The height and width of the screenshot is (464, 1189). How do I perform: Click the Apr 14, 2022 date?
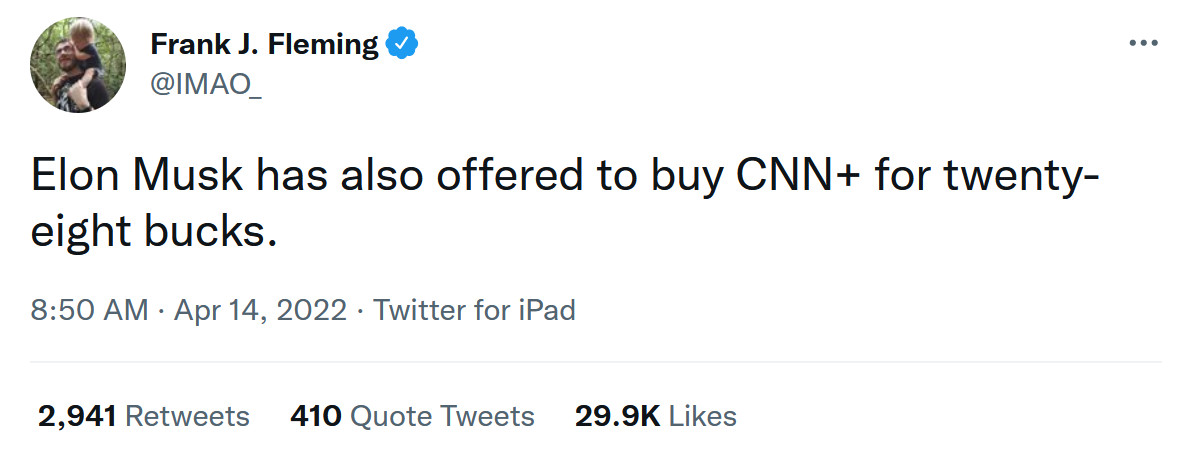pos(260,310)
